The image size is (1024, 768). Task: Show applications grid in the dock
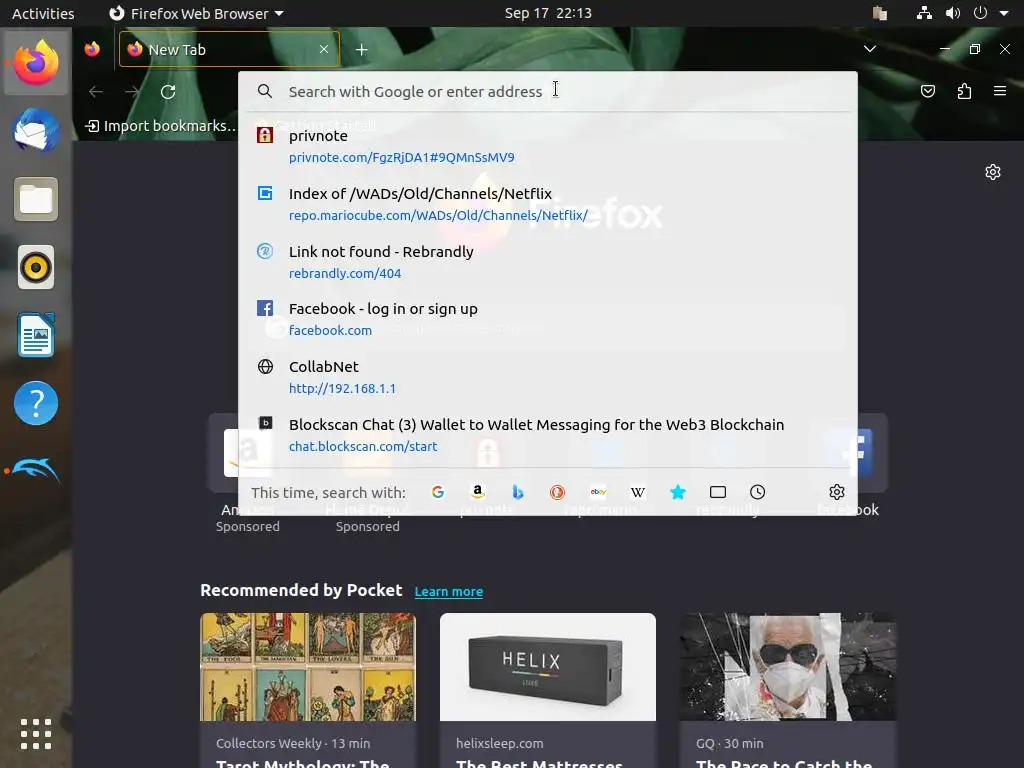coord(36,734)
